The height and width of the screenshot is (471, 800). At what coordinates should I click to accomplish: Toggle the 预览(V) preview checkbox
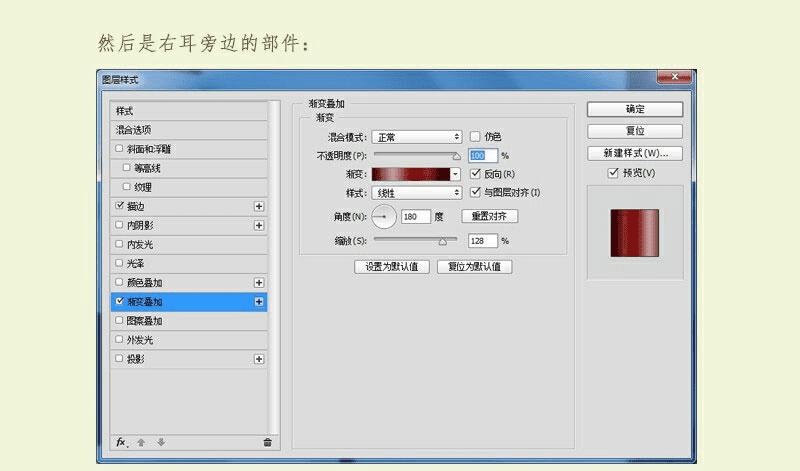tap(613, 173)
